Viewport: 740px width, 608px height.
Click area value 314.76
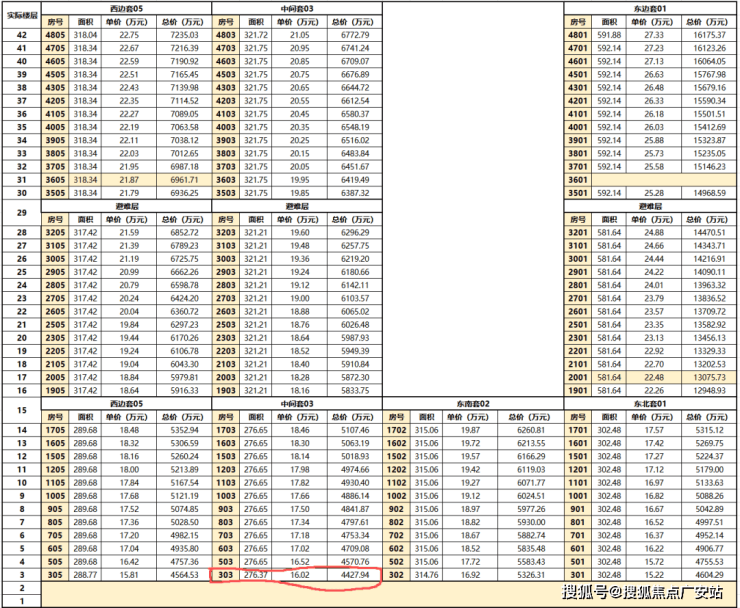(427, 575)
